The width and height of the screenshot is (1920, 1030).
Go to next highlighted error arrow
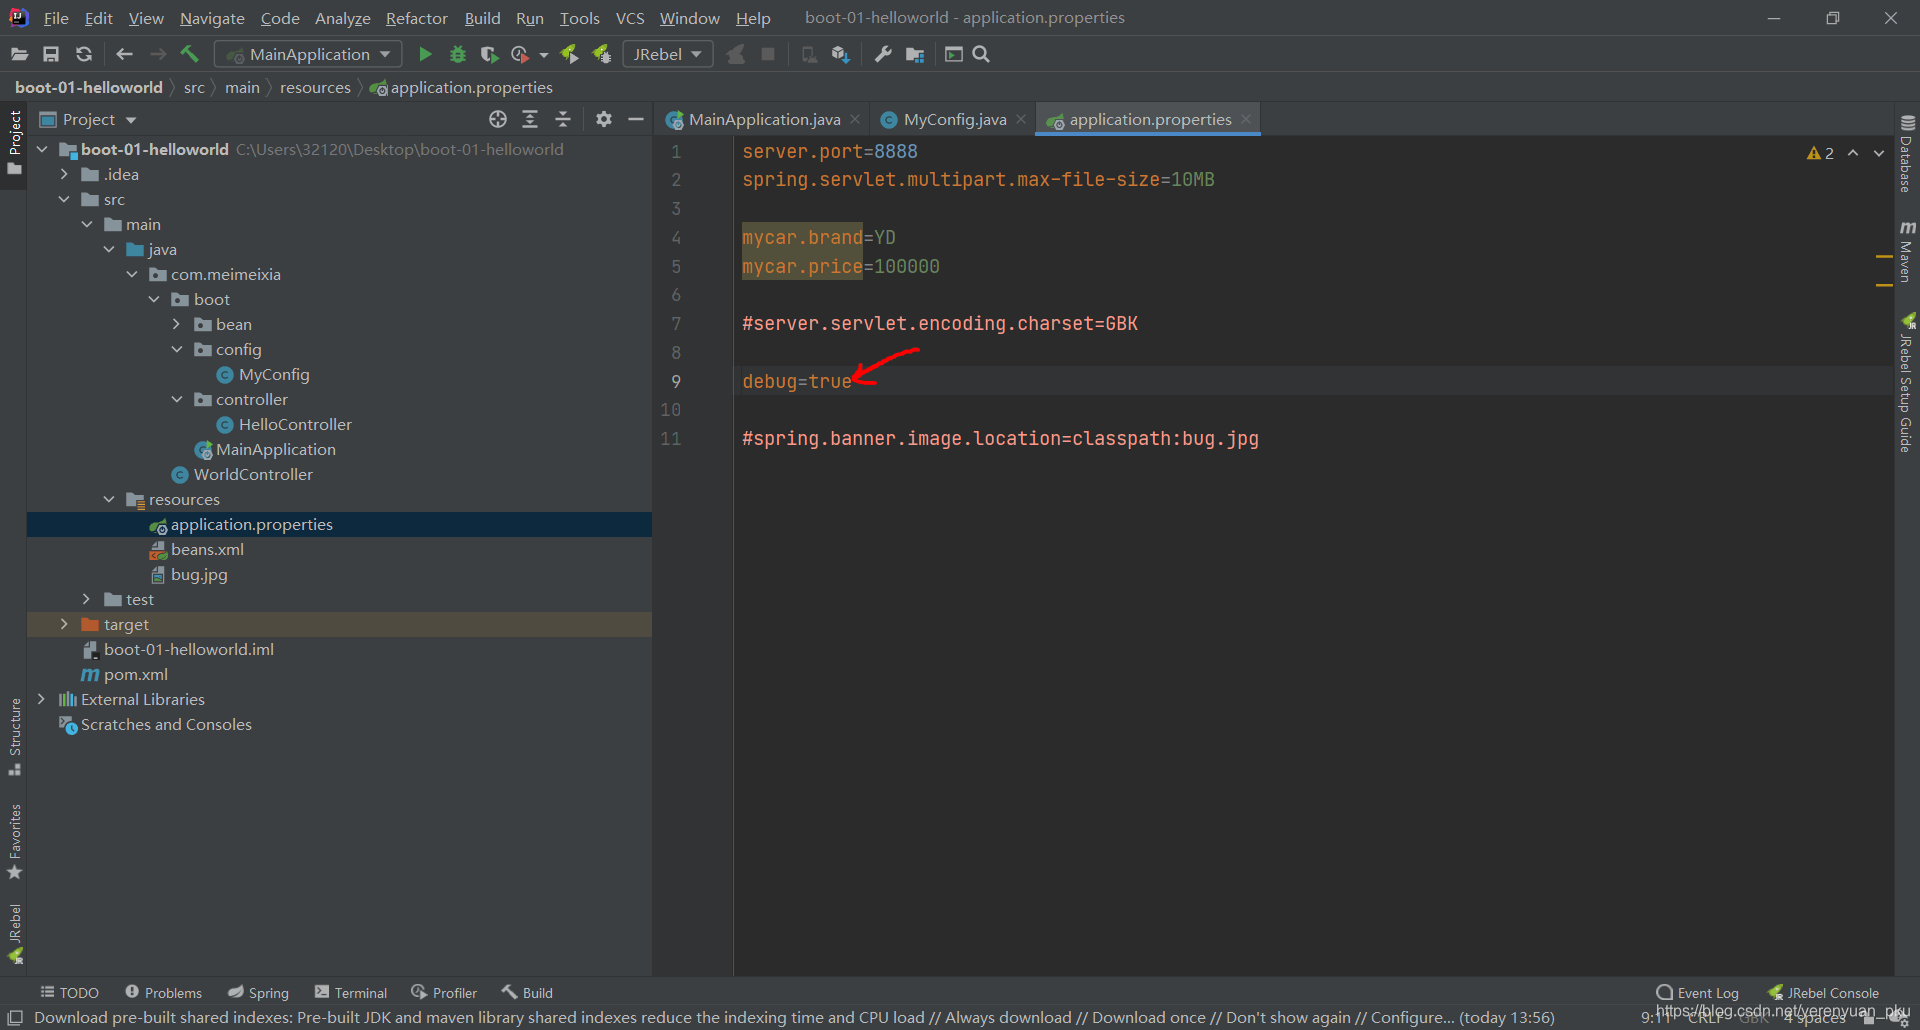pos(1879,153)
